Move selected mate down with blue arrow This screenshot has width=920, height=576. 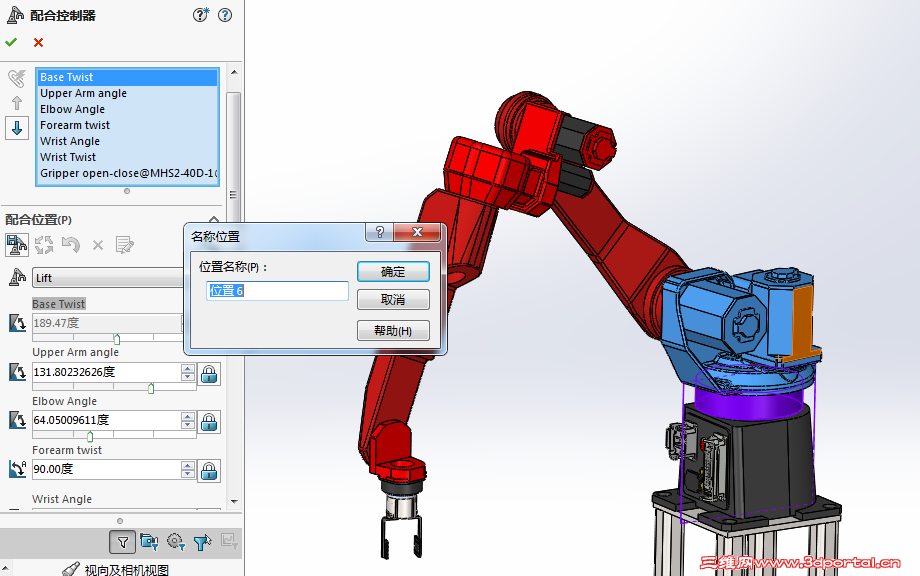[x=17, y=128]
